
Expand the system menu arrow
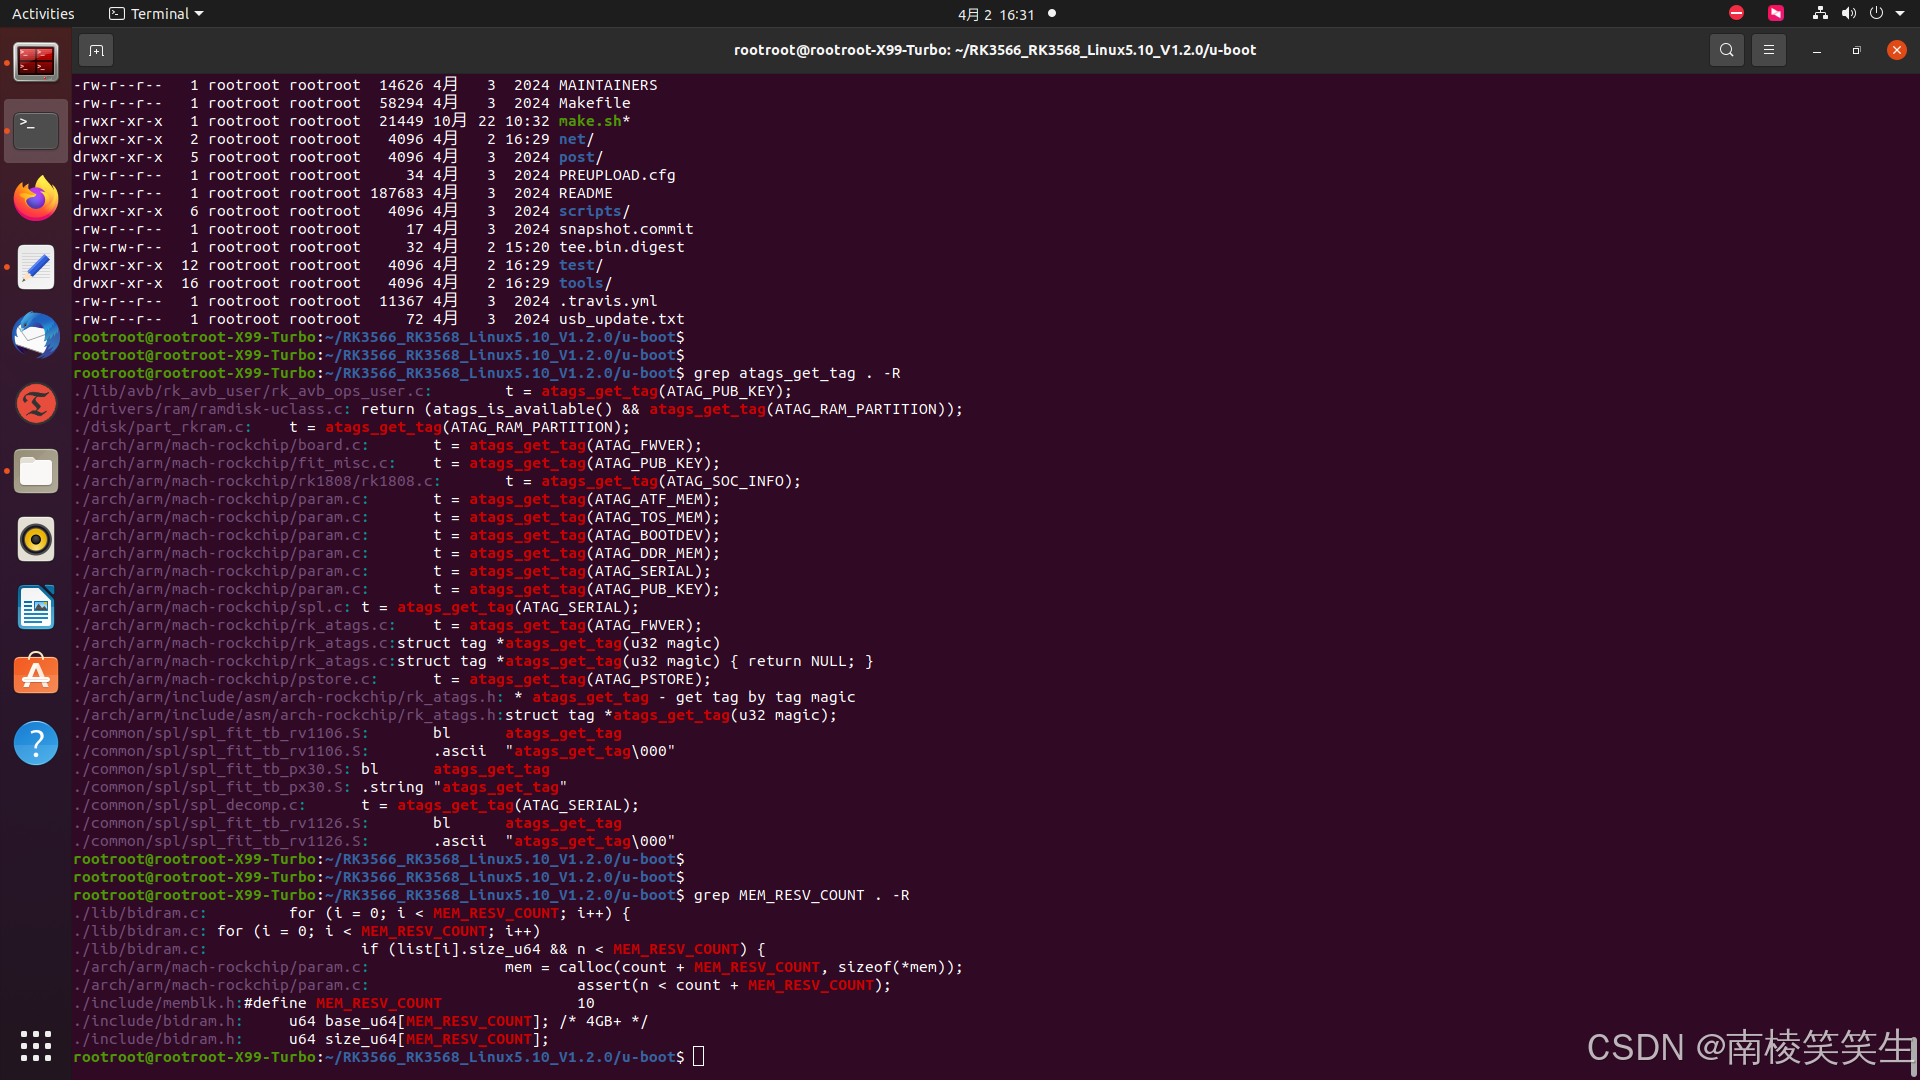[x=1900, y=14]
